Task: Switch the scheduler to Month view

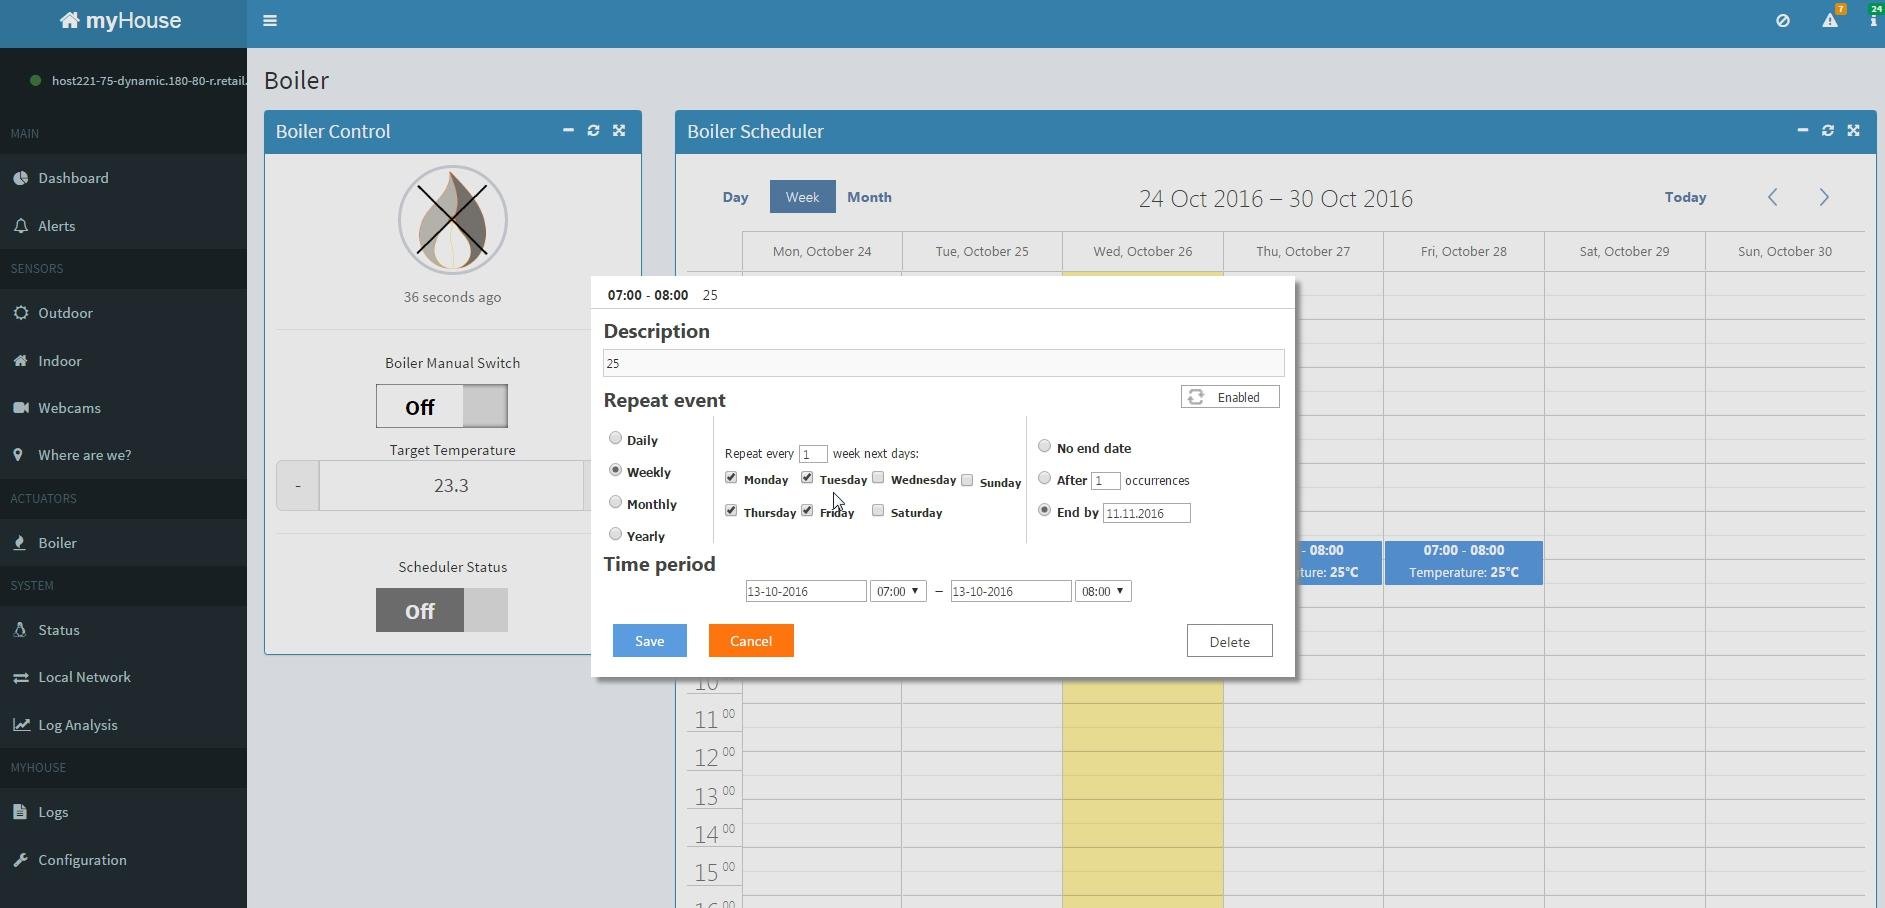Action: (868, 196)
